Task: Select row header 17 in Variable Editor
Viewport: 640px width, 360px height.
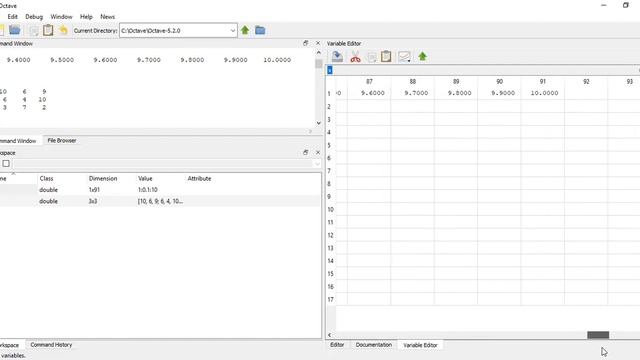Action: [330, 299]
